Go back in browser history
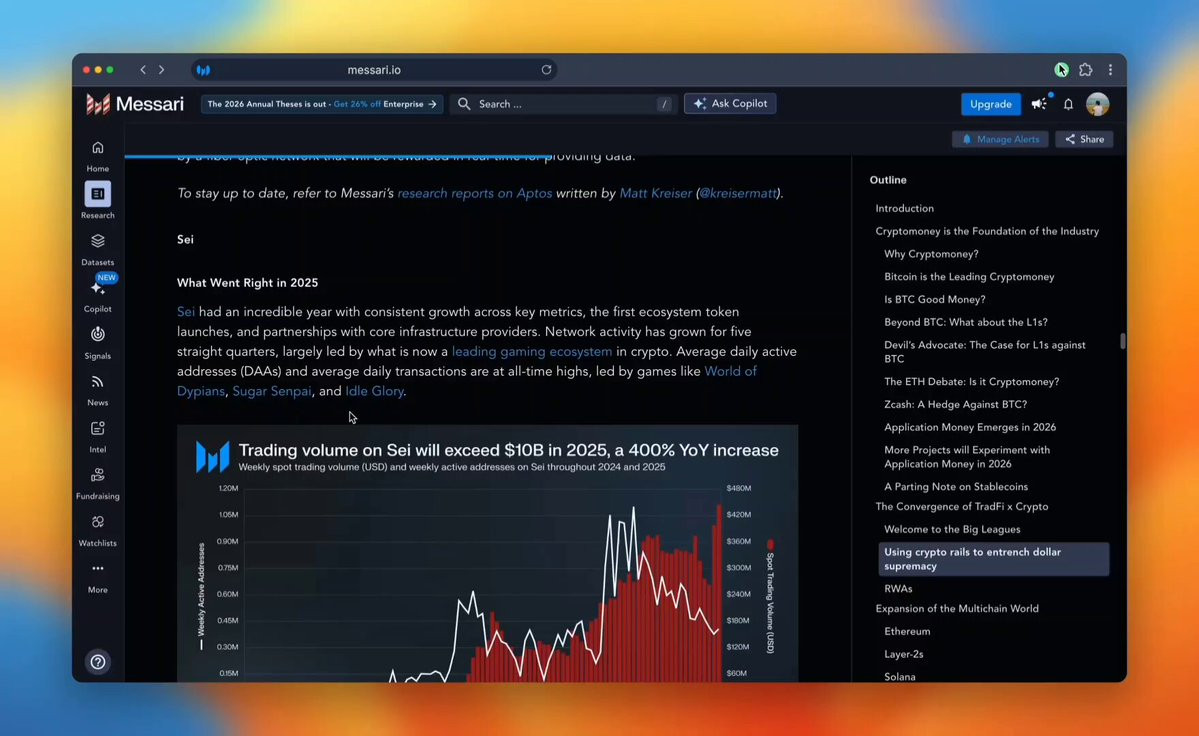1199x736 pixels. tap(143, 70)
